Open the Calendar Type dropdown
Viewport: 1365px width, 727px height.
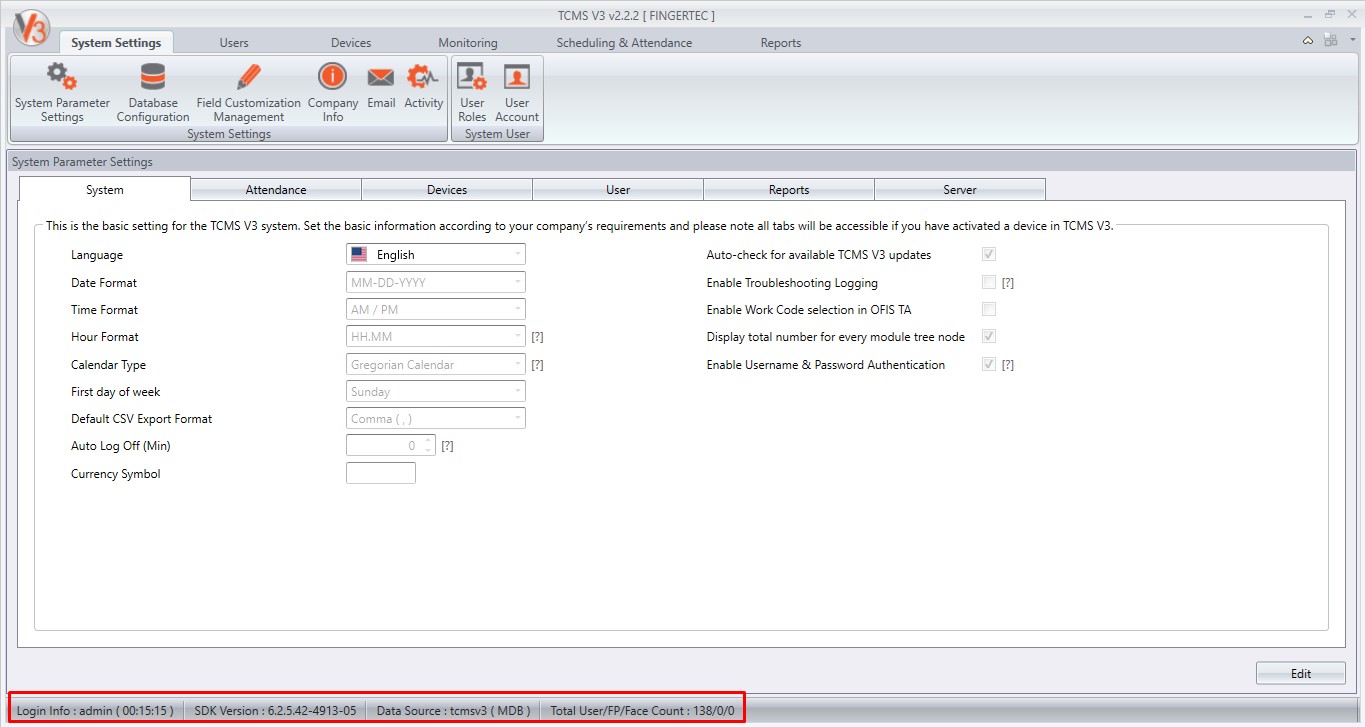click(436, 365)
